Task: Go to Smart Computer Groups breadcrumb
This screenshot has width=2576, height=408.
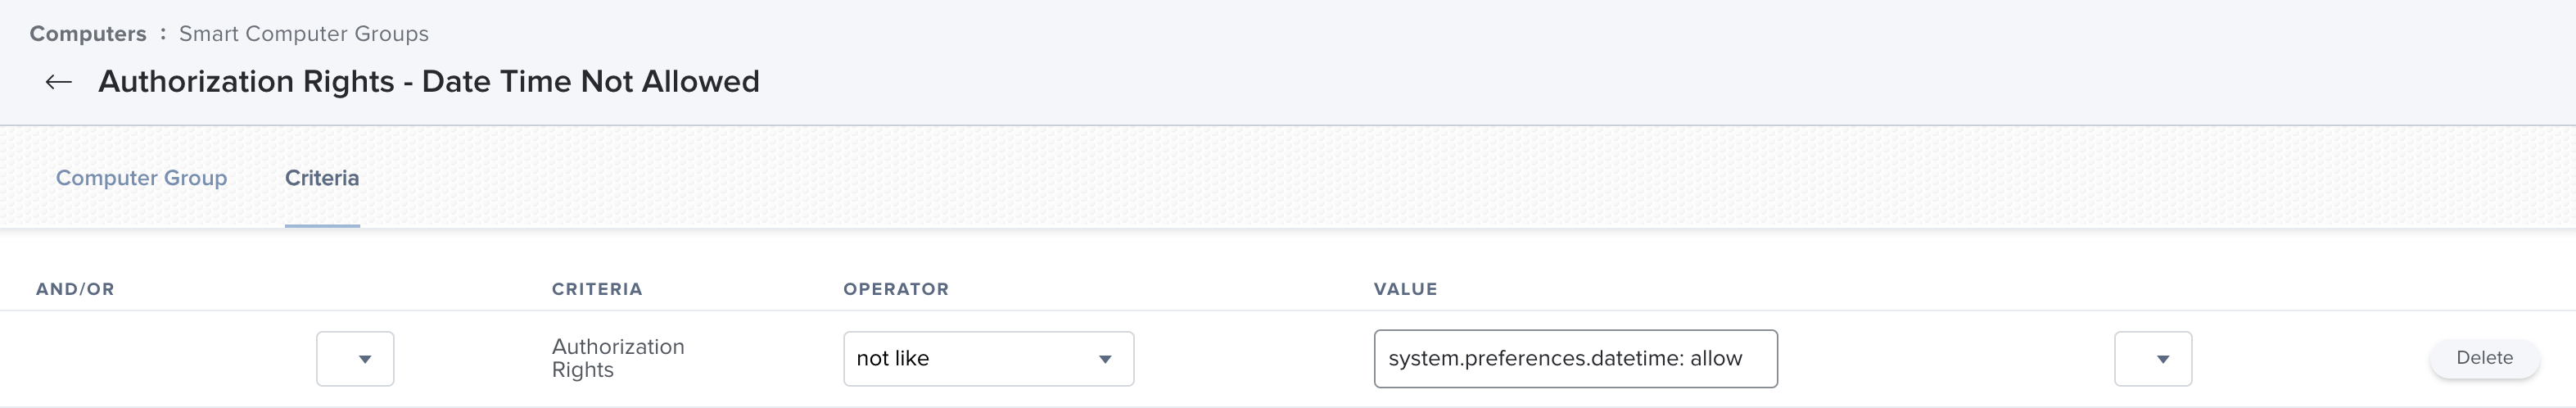Action: tap(303, 34)
